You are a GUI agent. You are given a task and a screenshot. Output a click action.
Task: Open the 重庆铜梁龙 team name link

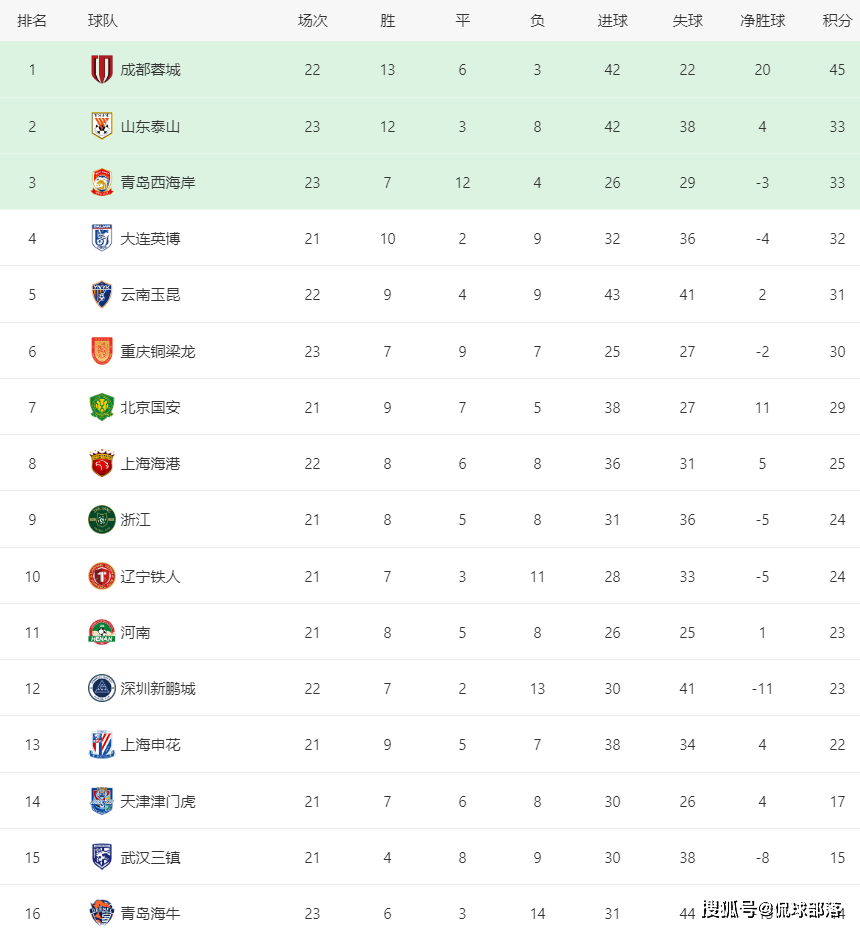tap(157, 352)
